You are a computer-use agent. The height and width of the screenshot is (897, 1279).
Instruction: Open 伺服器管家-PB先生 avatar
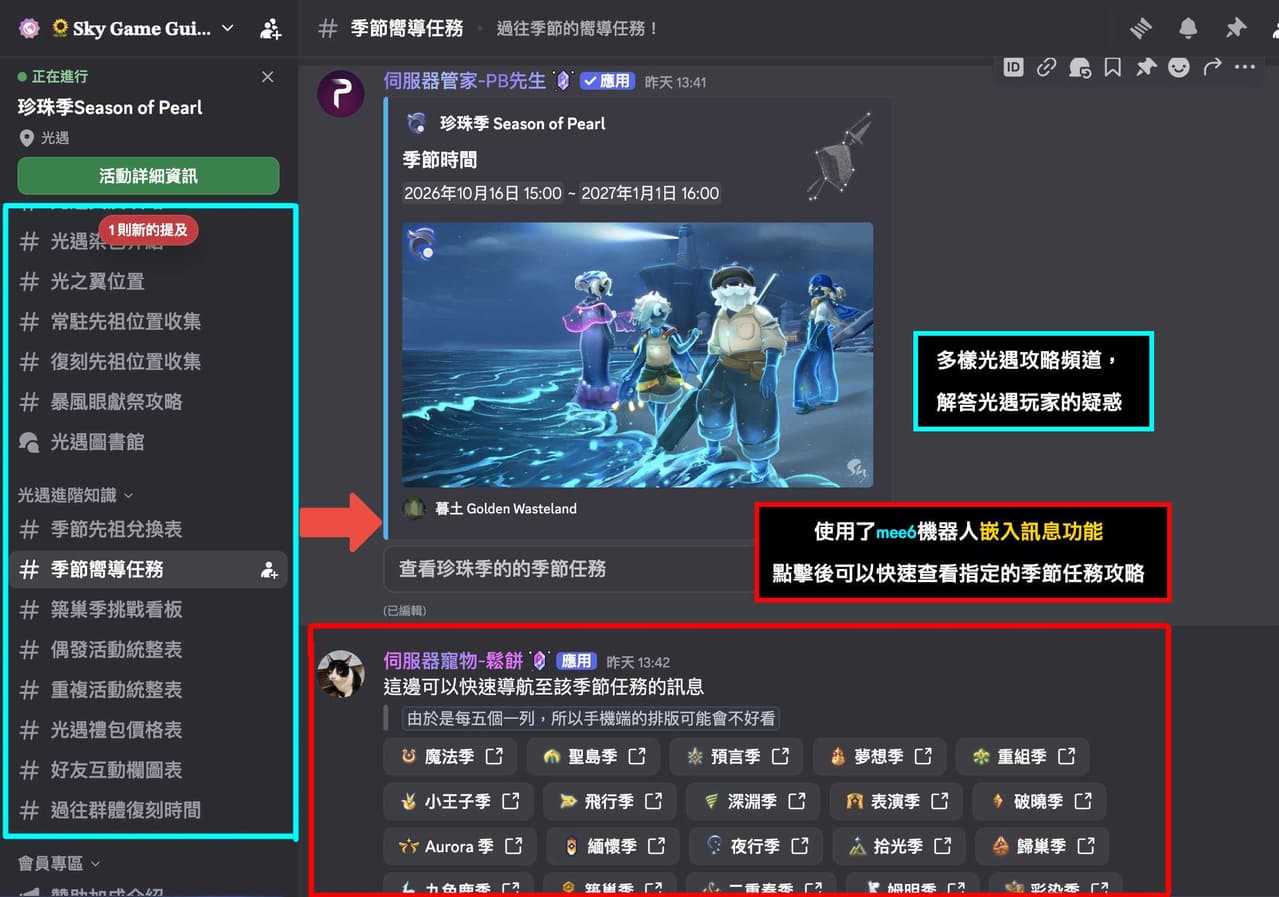(x=340, y=94)
